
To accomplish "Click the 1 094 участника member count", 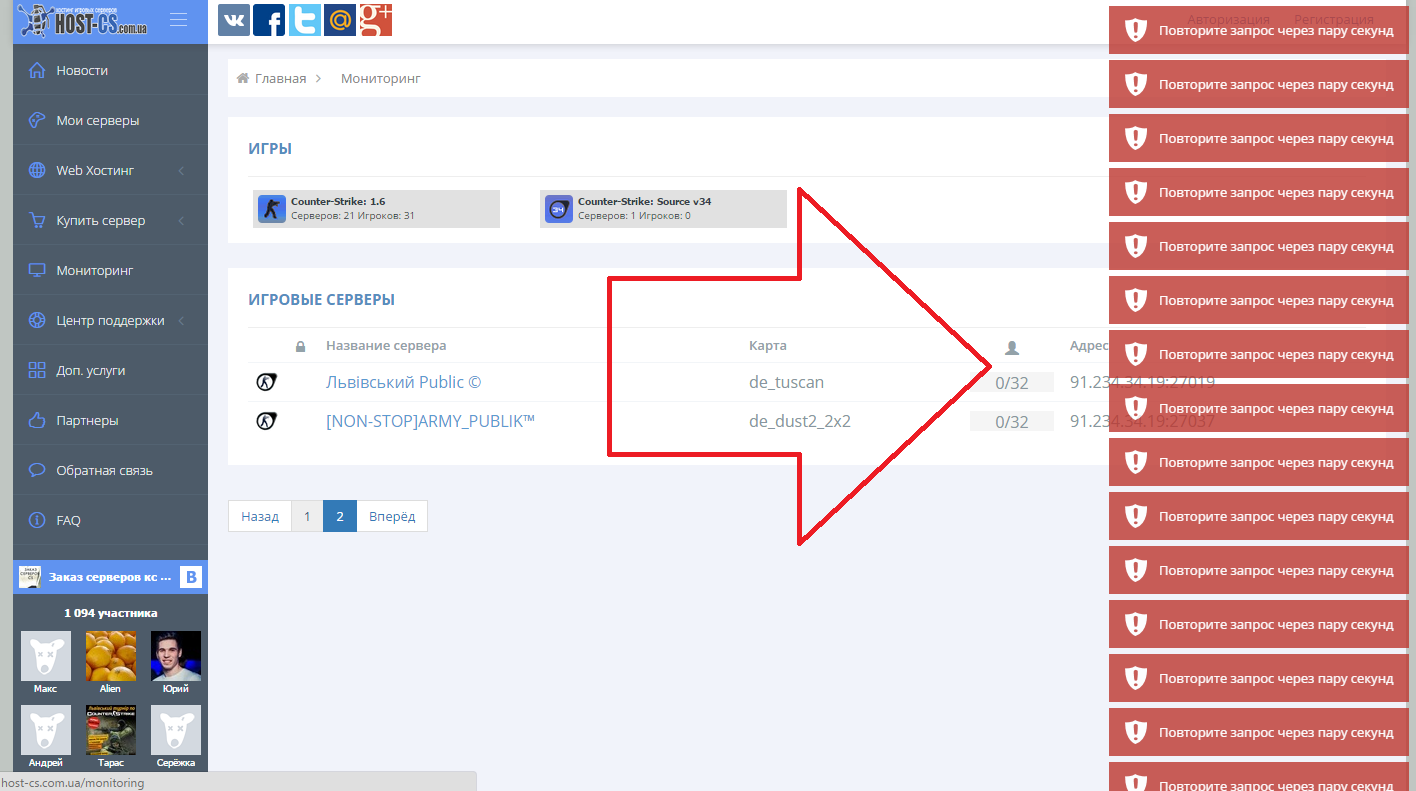I will point(110,613).
